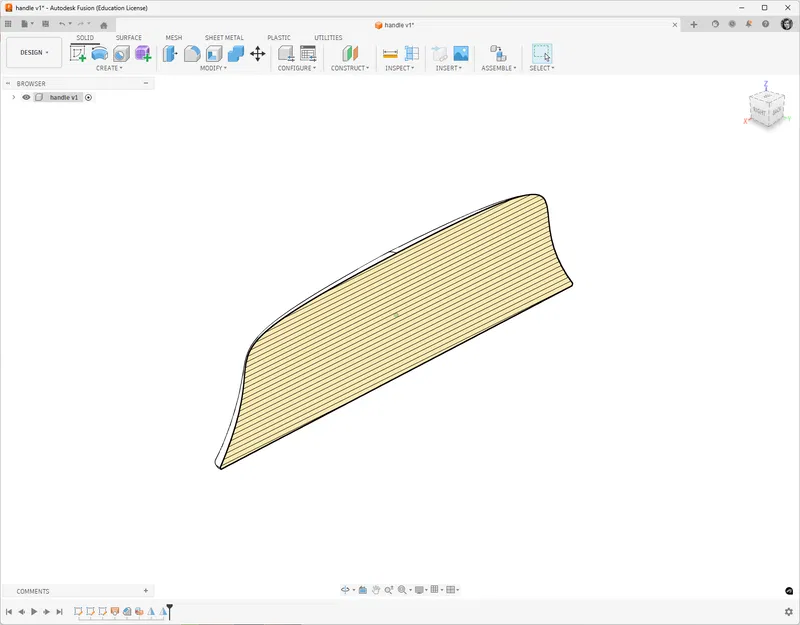Switch to the SOLID tab
This screenshot has width=800, height=625.
[x=85, y=38]
